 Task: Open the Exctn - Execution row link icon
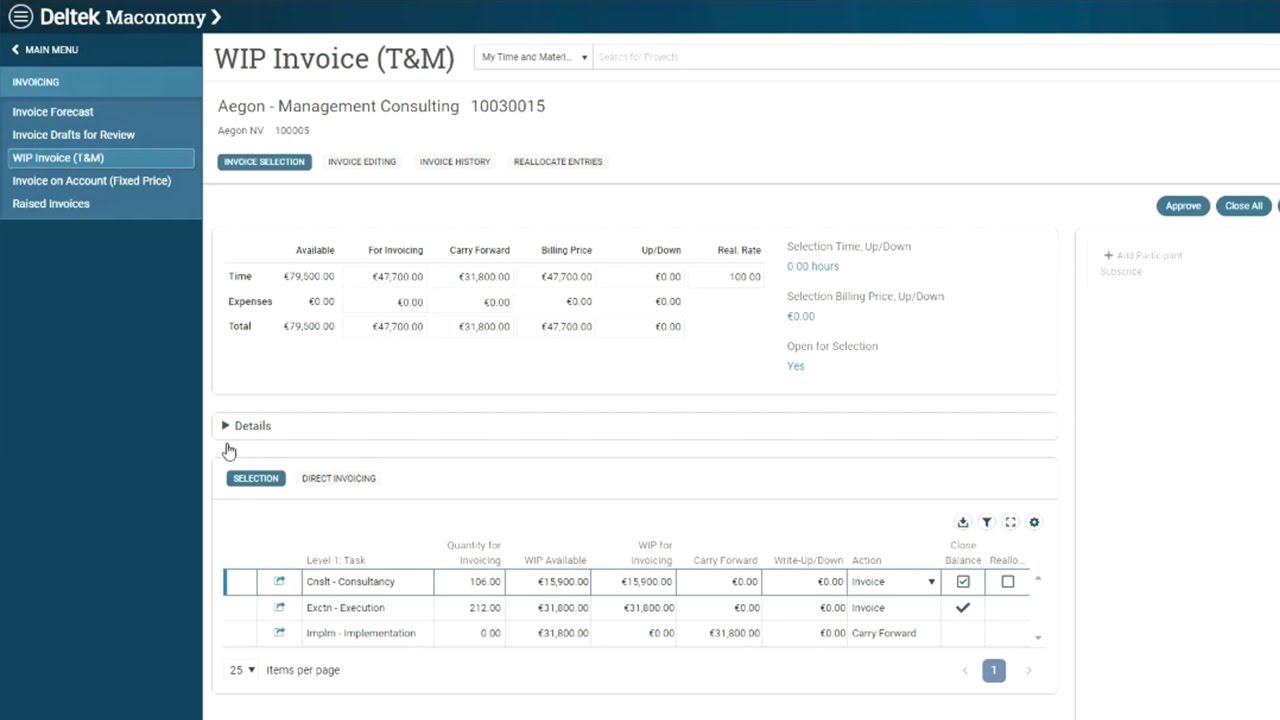pyautogui.click(x=280, y=607)
